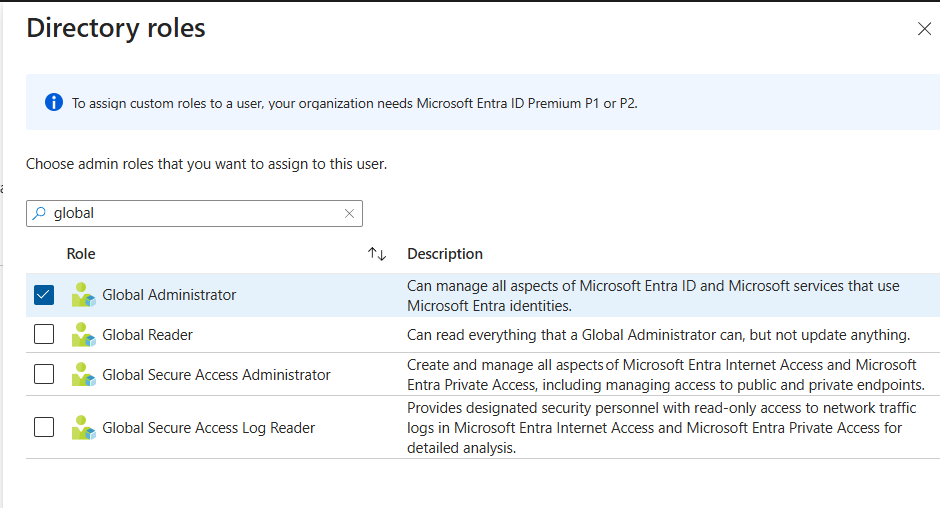
Task: Tick the Global Secure Access Administrator checkbox
Action: [x=44, y=374]
